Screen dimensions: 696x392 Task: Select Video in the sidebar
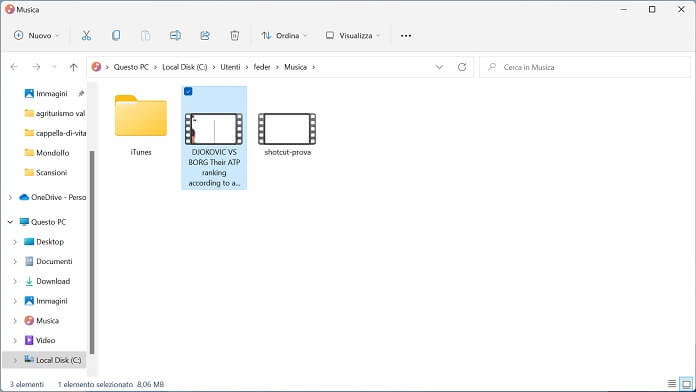[x=40, y=341]
